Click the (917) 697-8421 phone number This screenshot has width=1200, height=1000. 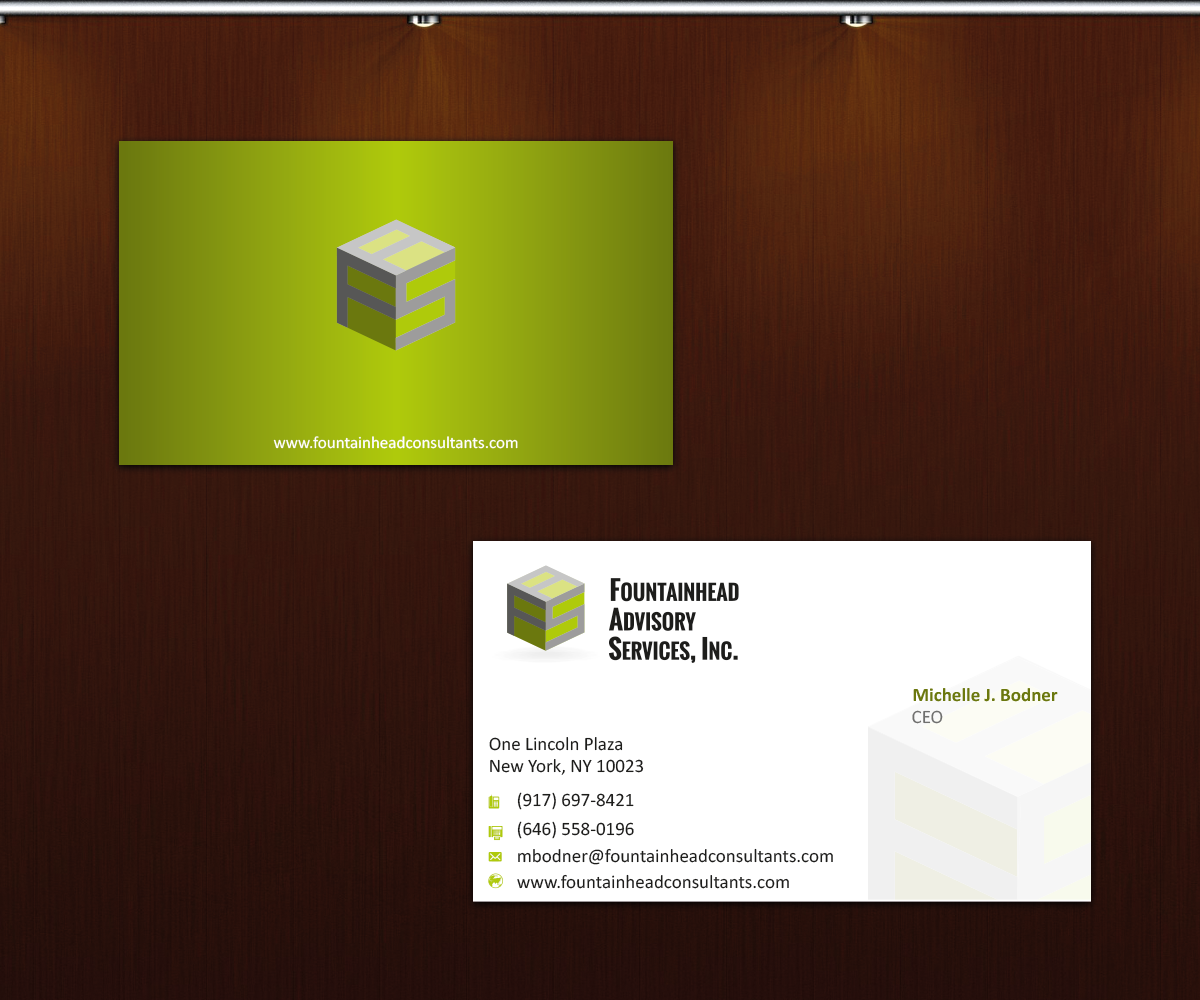575,800
